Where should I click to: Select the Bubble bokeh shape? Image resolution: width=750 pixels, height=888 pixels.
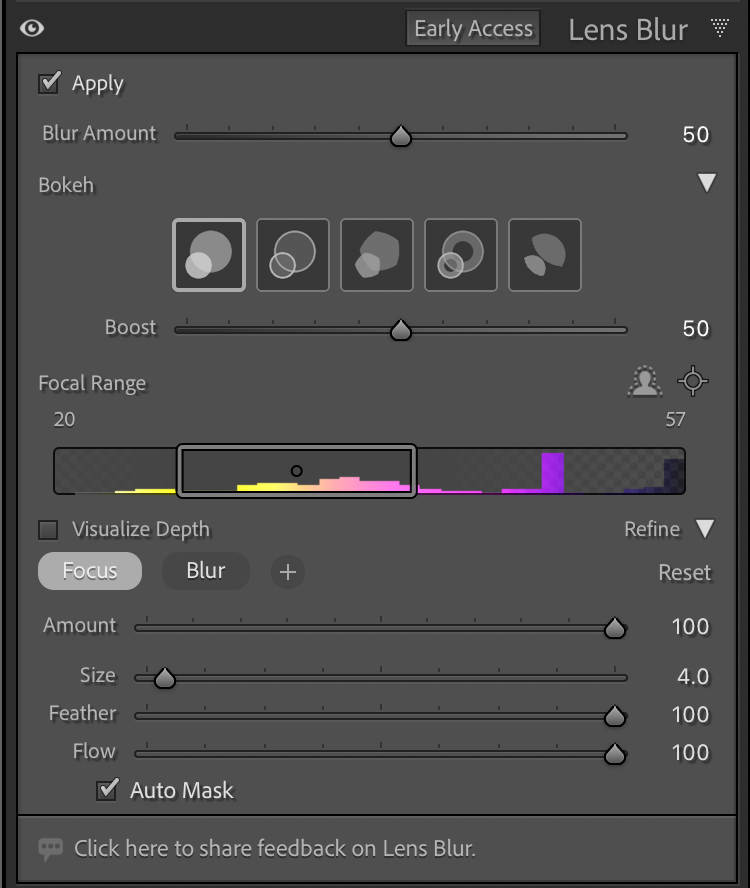293,255
